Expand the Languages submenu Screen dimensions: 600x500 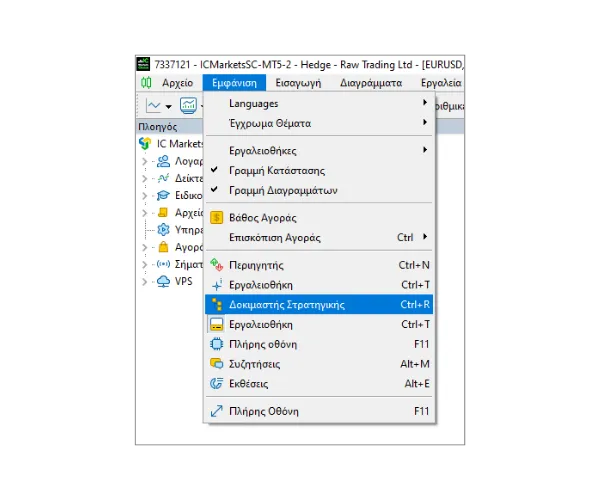[424, 103]
